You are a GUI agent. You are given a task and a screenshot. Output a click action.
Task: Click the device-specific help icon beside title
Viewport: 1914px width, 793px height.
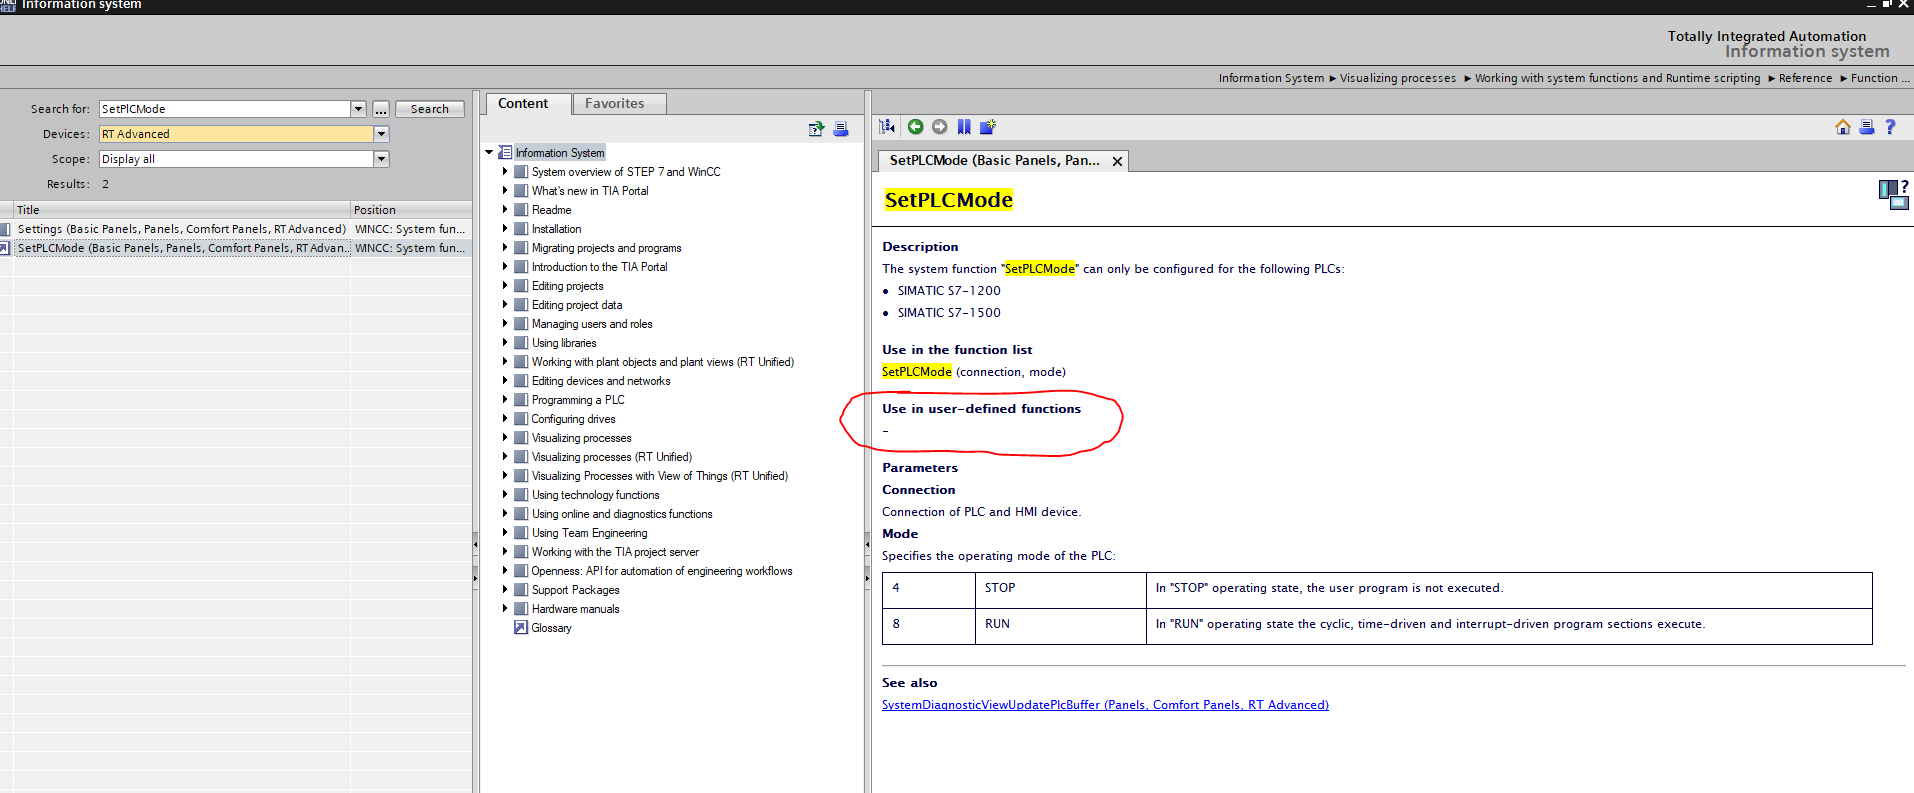(x=1892, y=195)
